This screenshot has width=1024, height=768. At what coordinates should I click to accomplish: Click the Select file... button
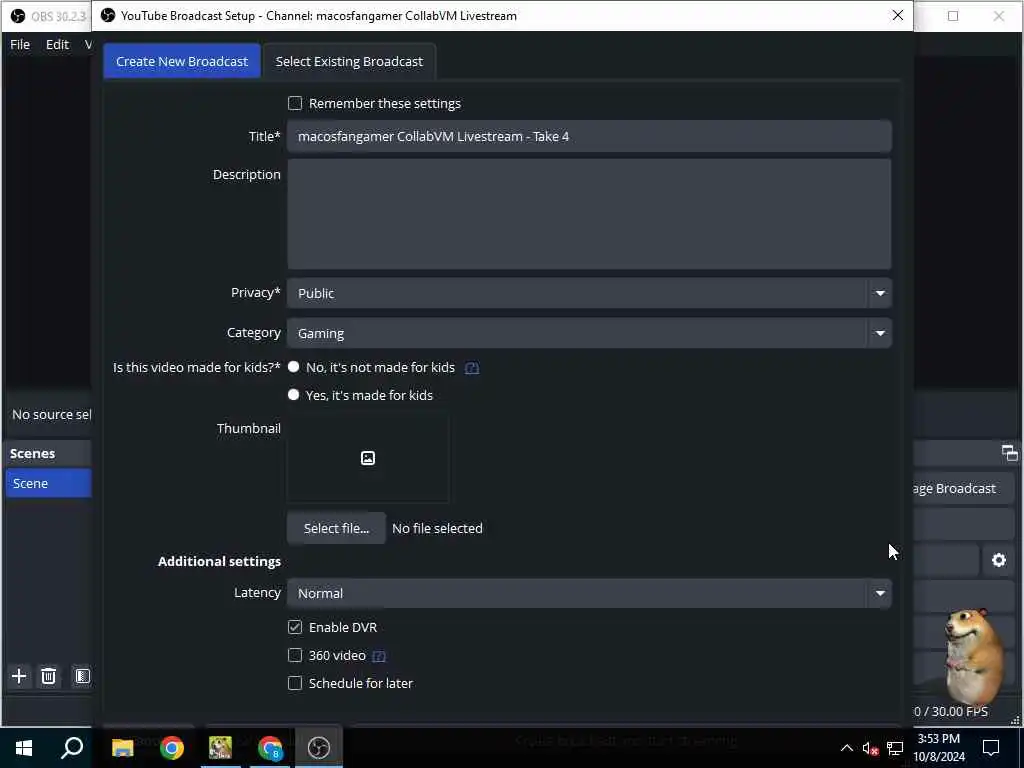click(336, 528)
